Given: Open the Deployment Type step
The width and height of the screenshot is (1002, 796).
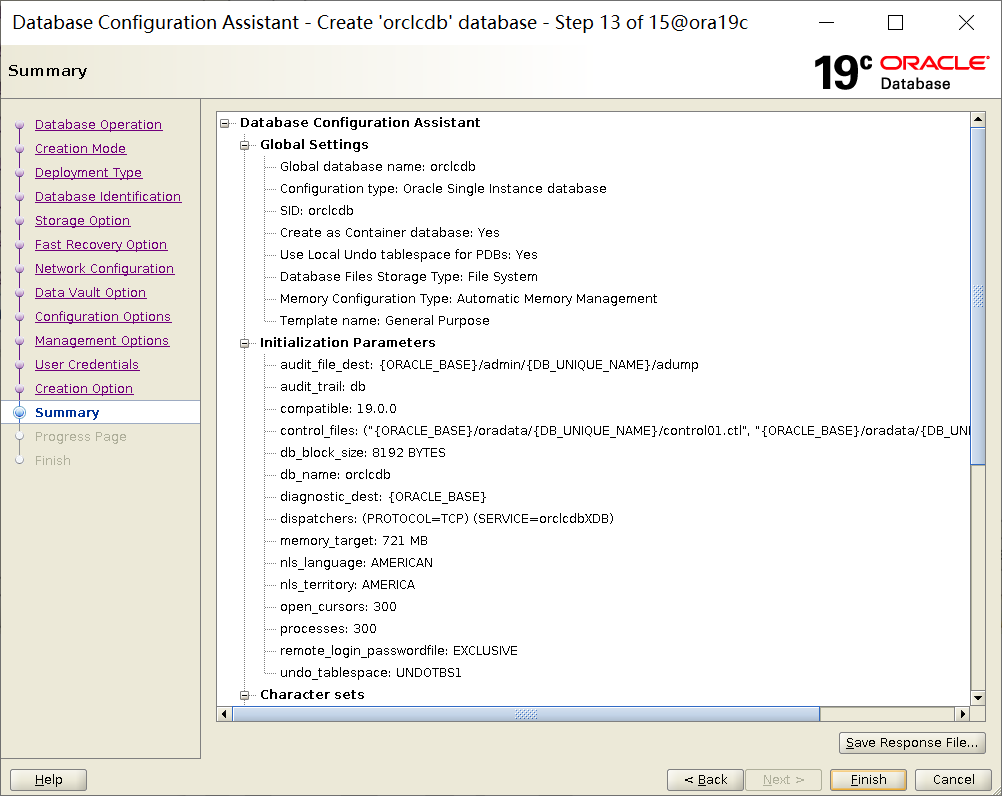Looking at the screenshot, I should [x=88, y=173].
